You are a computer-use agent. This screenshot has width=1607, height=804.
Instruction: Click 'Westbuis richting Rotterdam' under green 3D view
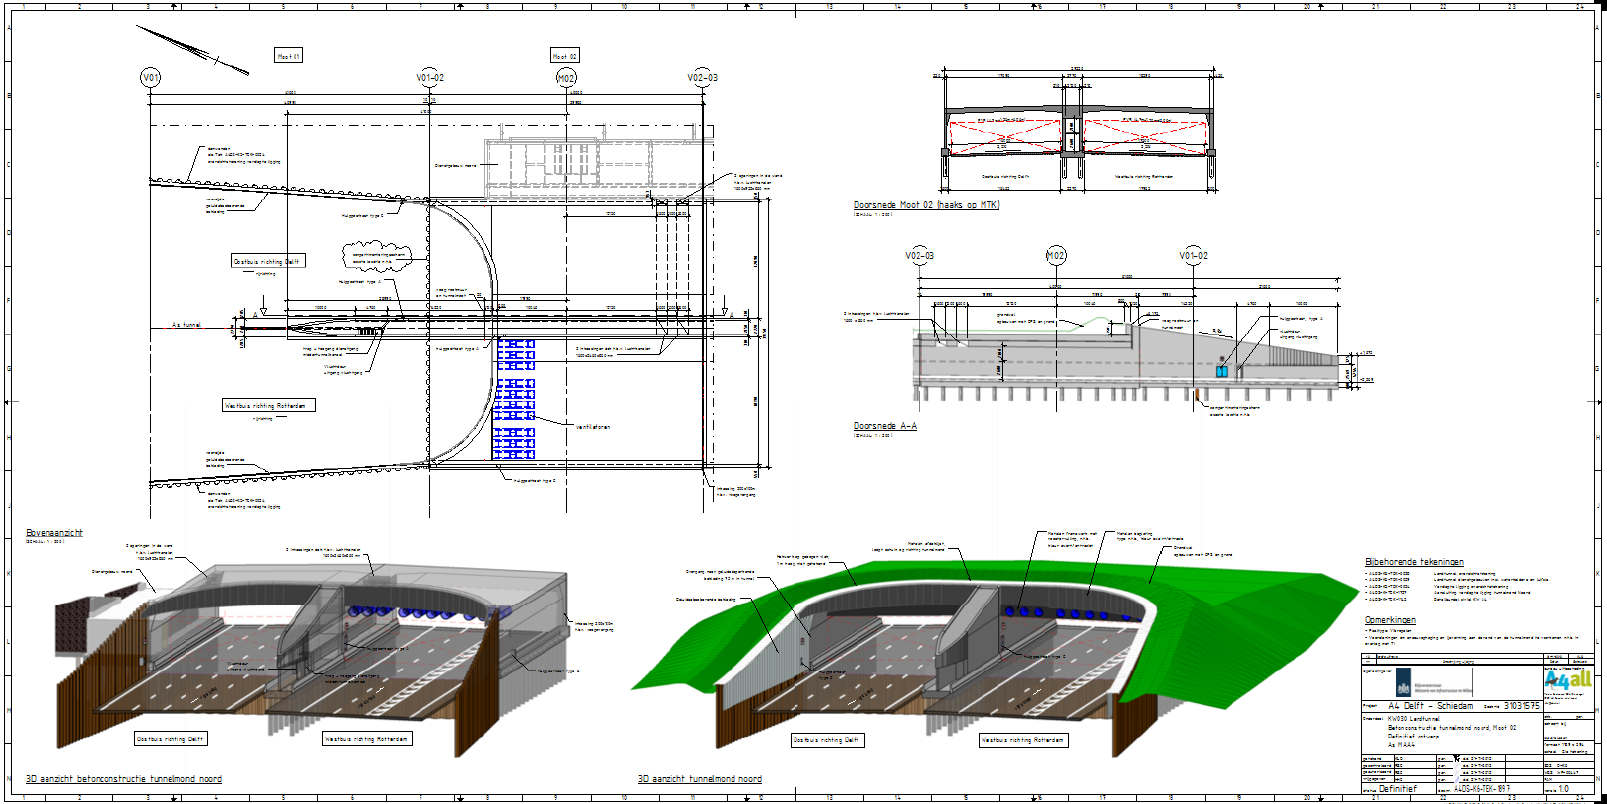[1024, 740]
